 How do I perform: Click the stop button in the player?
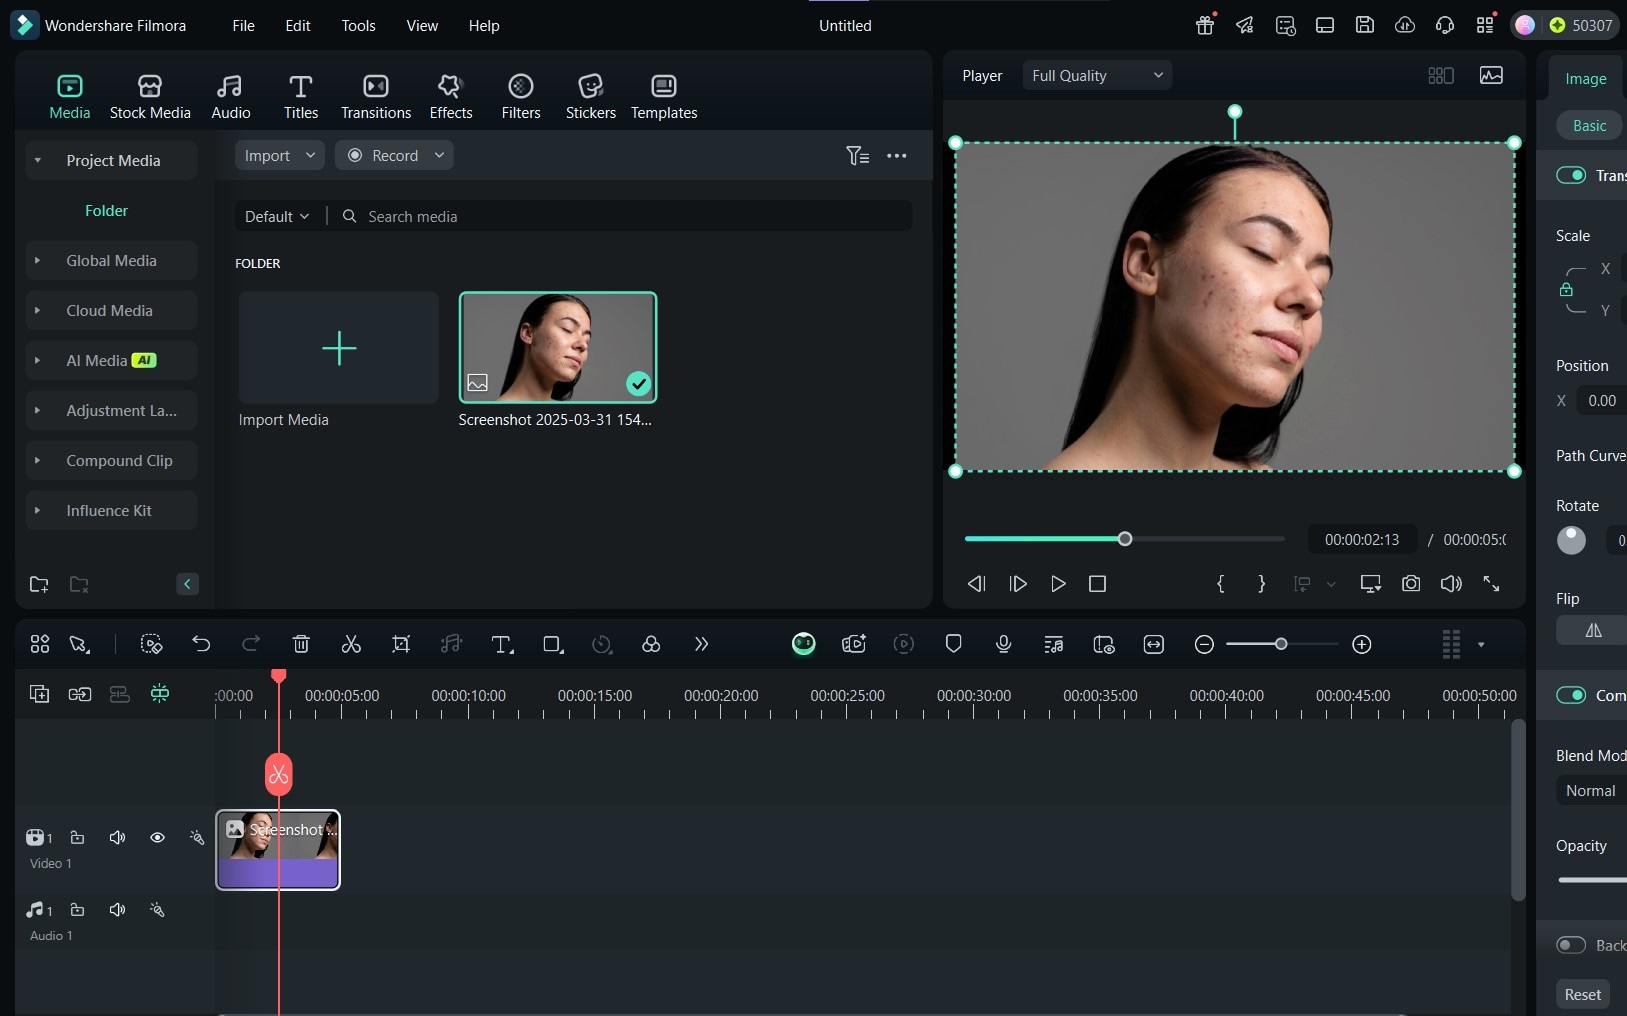(1097, 584)
